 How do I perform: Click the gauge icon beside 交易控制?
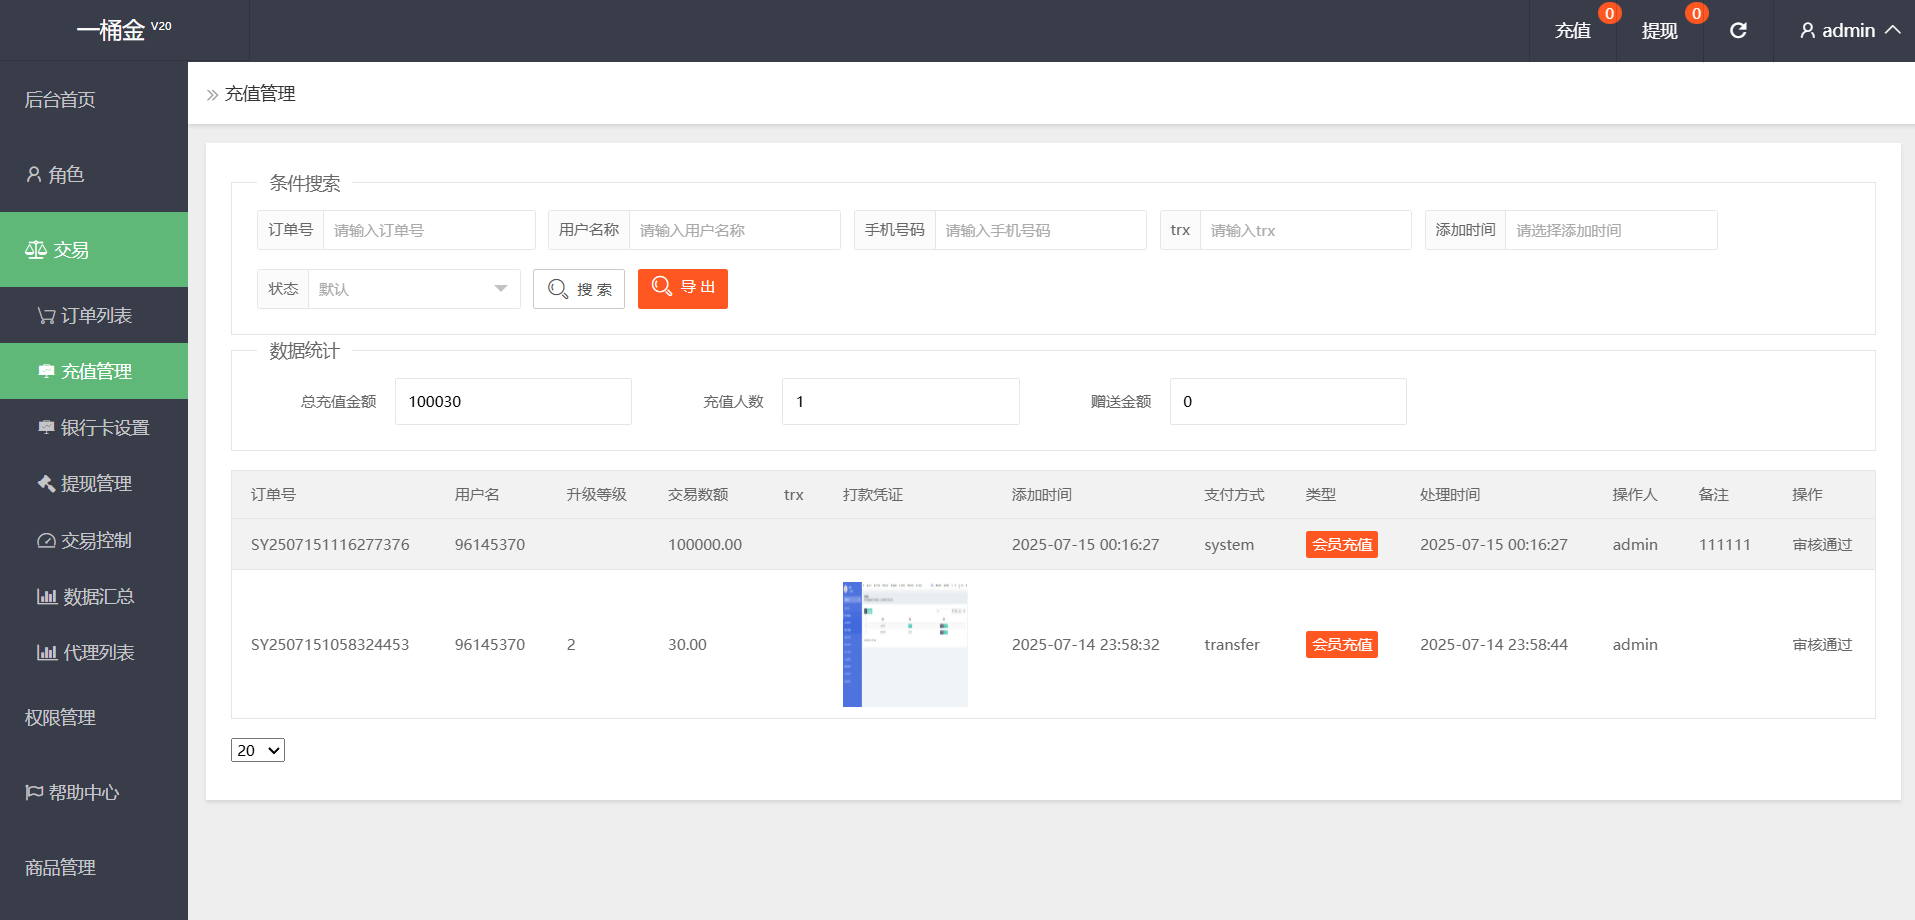[x=46, y=540]
